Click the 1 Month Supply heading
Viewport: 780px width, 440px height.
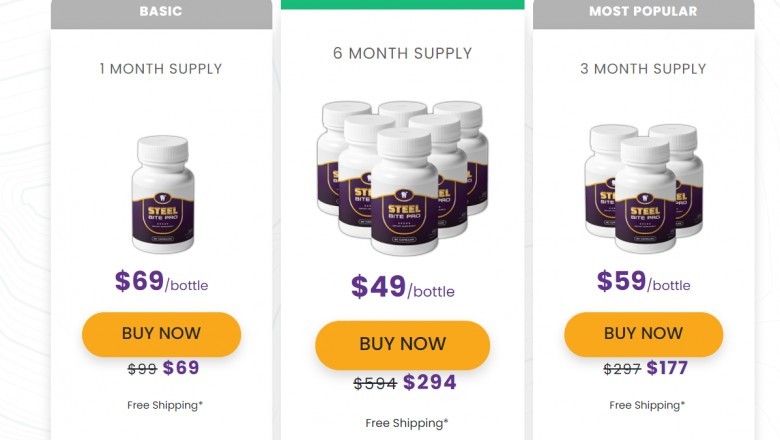click(161, 69)
